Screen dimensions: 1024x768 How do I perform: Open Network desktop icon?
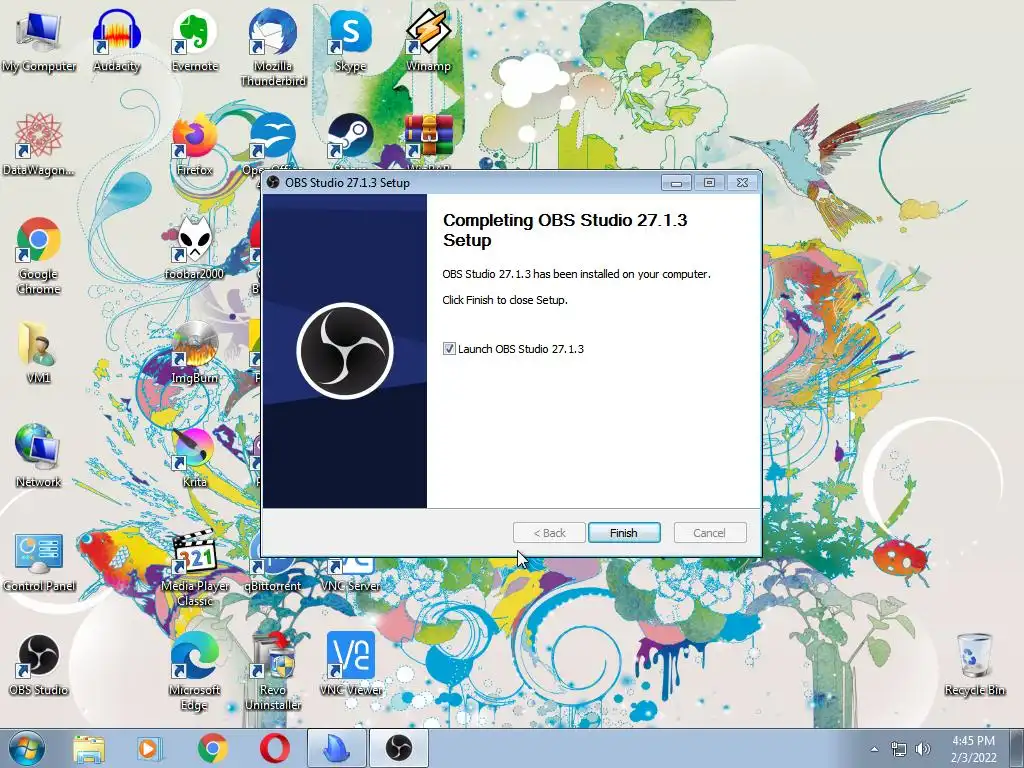[38, 456]
